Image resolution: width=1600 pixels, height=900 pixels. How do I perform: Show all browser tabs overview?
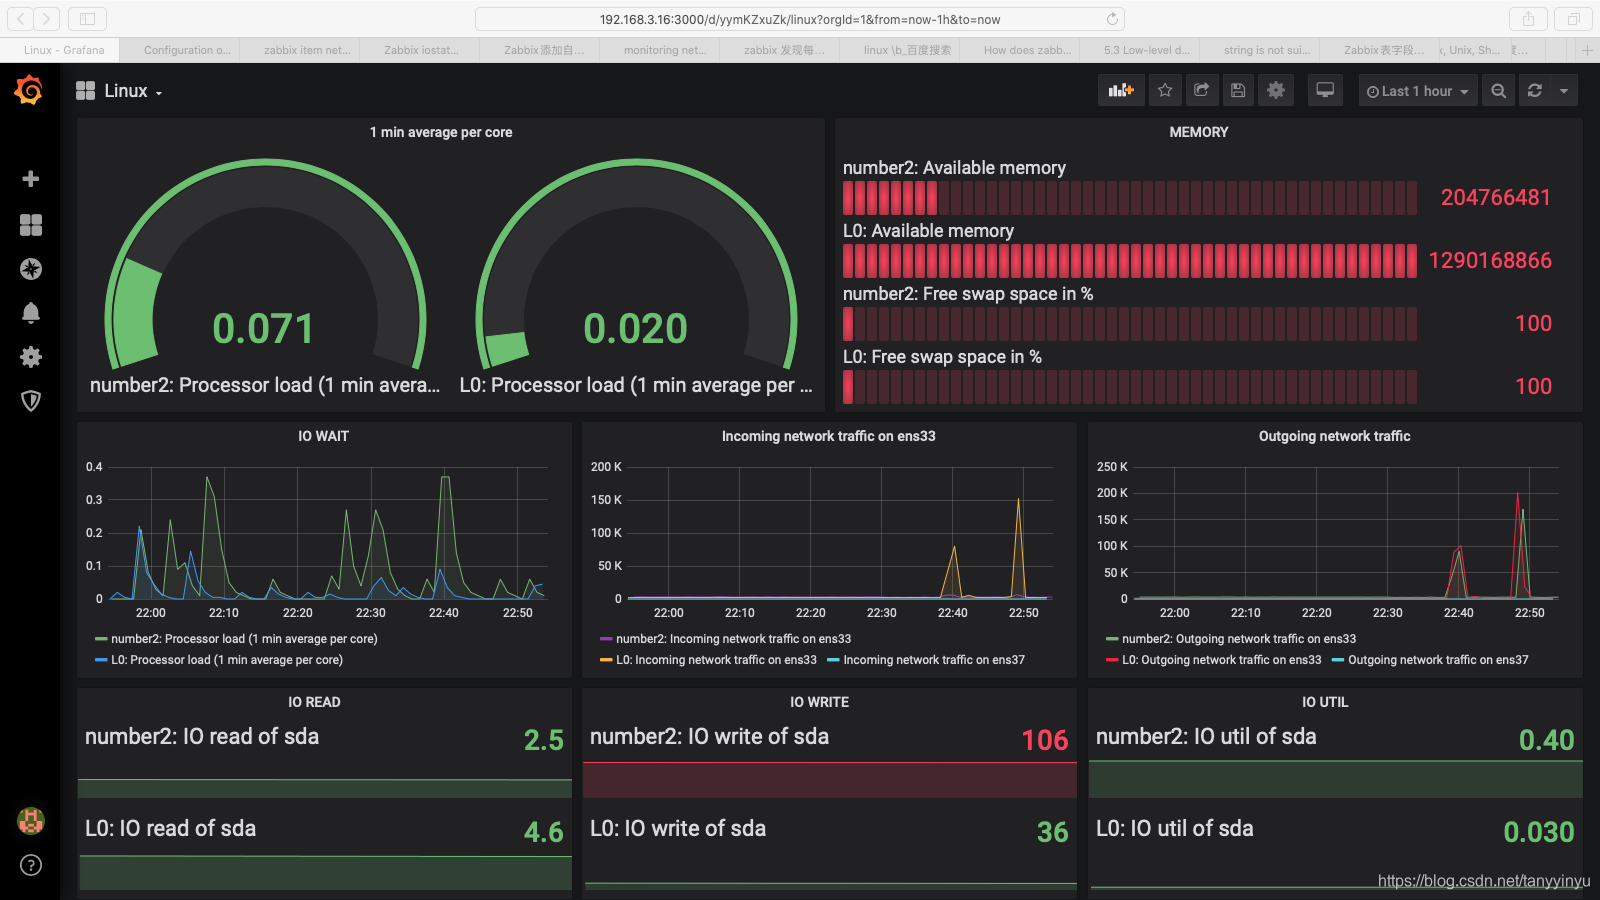pyautogui.click(x=1573, y=19)
